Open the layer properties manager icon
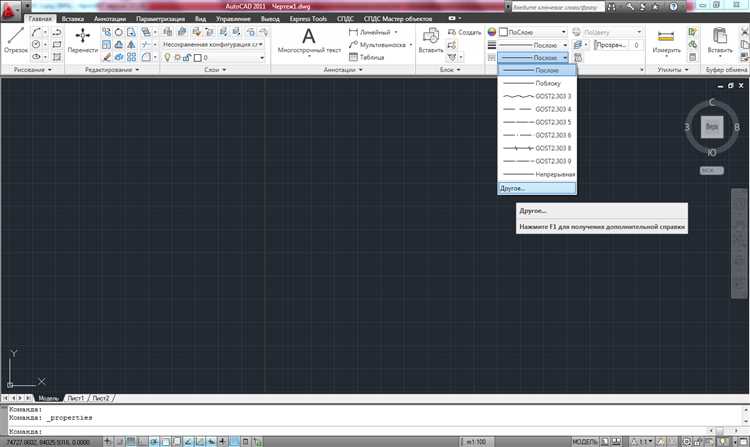The width and height of the screenshot is (750, 447). pyautogui.click(x=168, y=32)
